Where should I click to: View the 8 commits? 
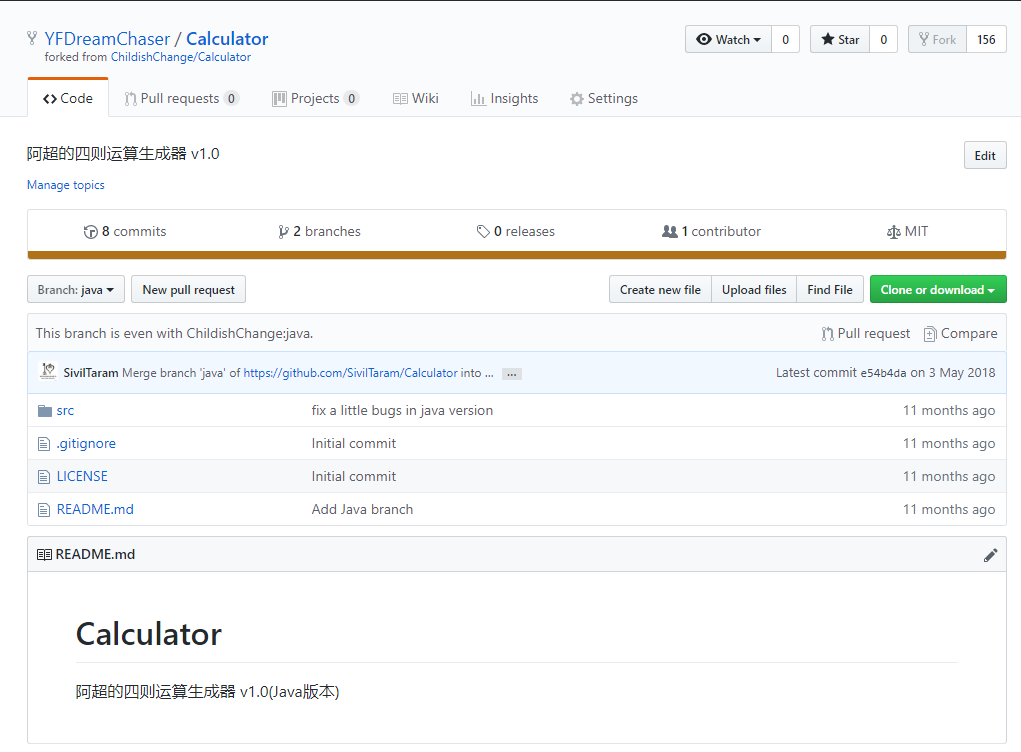125,232
